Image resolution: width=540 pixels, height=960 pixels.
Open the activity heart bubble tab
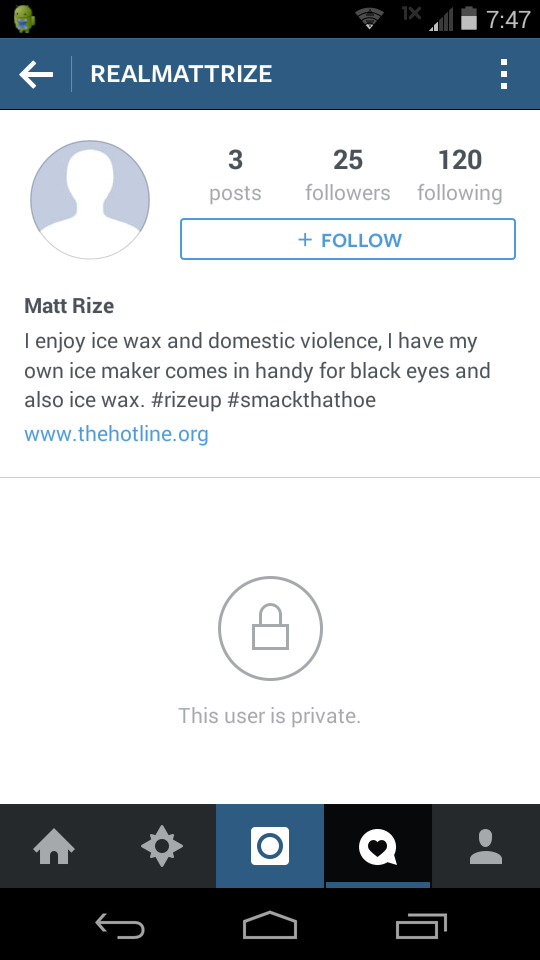pos(378,846)
